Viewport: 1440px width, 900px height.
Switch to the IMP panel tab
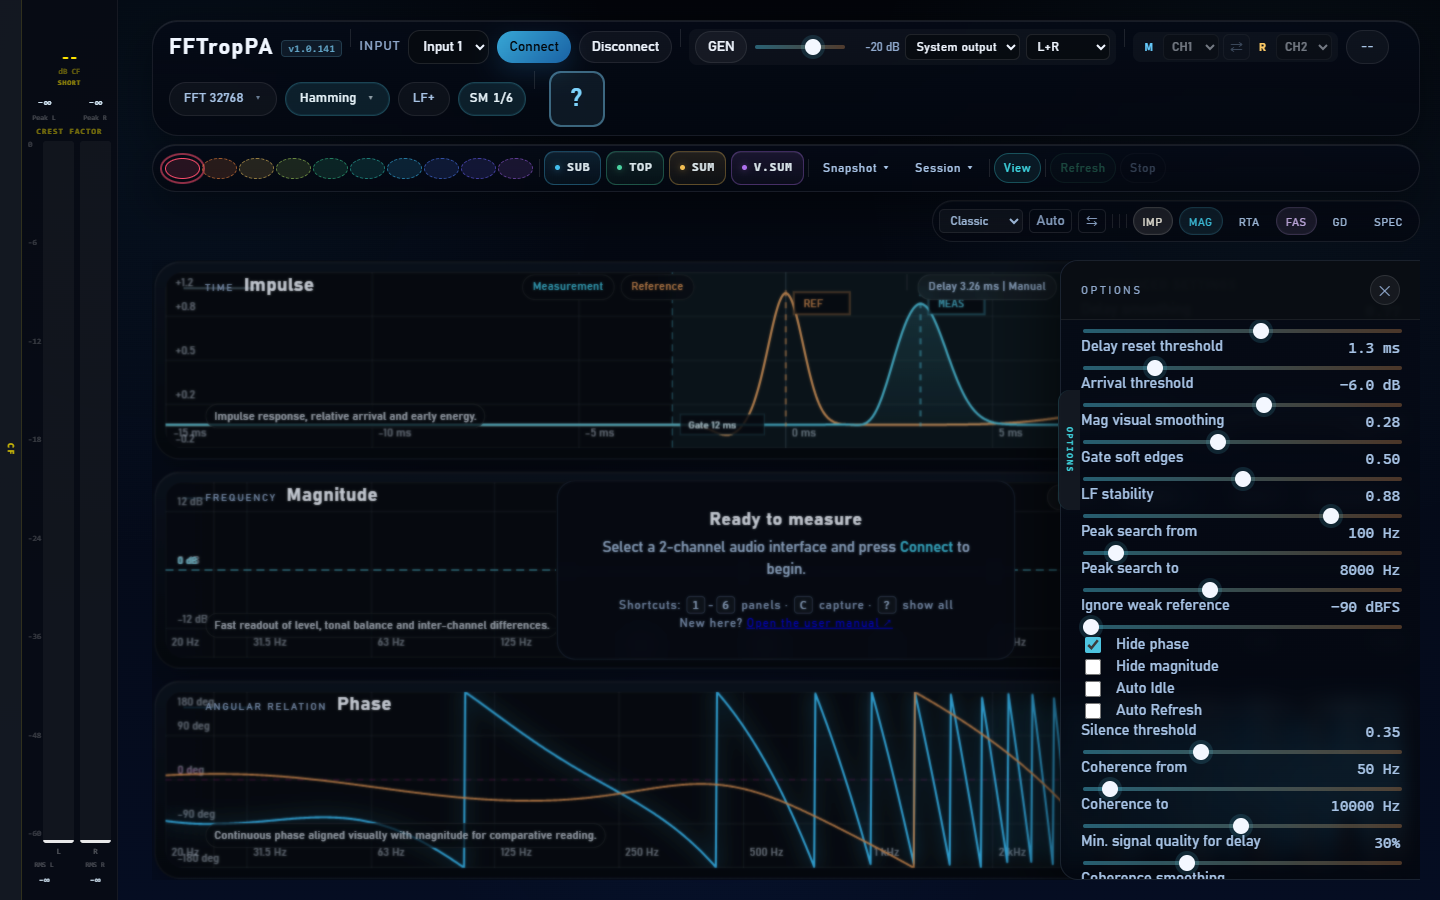1152,222
